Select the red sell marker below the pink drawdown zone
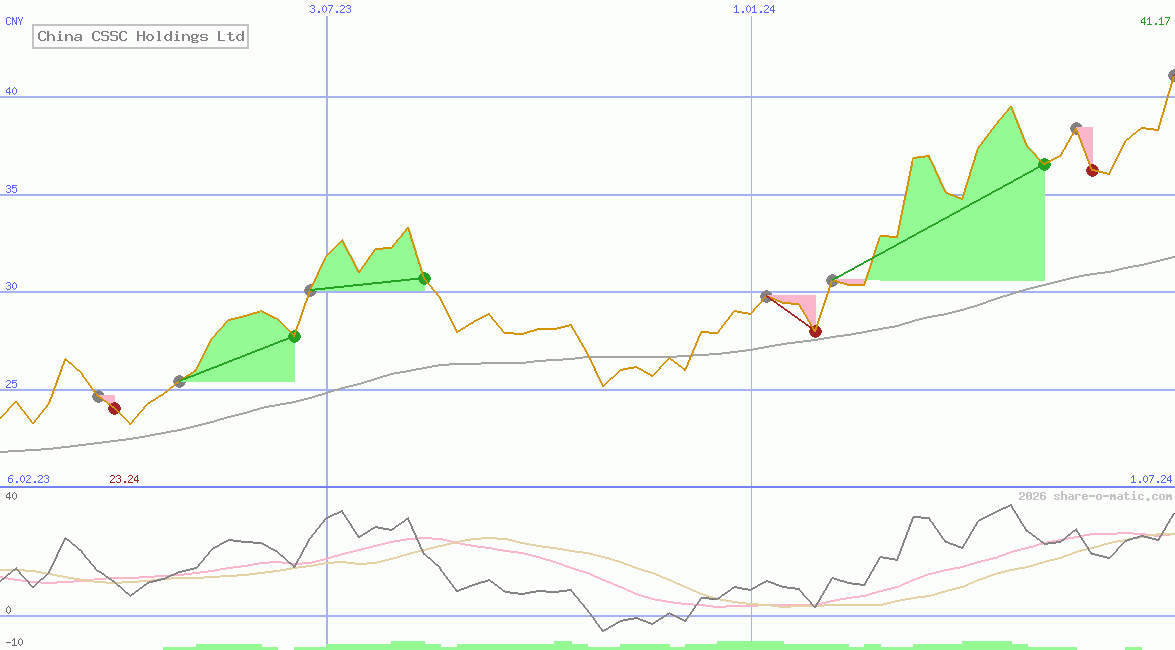Image resolution: width=1175 pixels, height=650 pixels. (816, 332)
